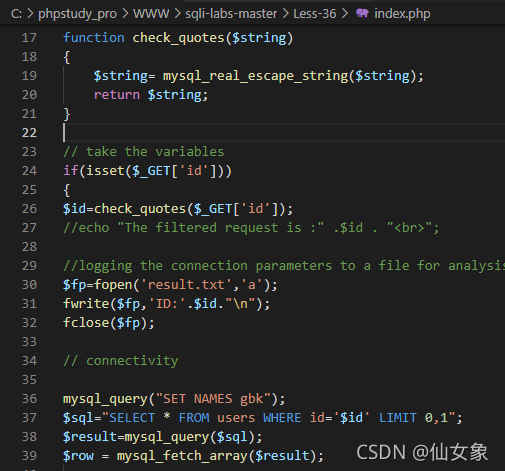505x471 pixels.
Task: Click the '//logging the connection parameters' comment
Action: point(284,266)
